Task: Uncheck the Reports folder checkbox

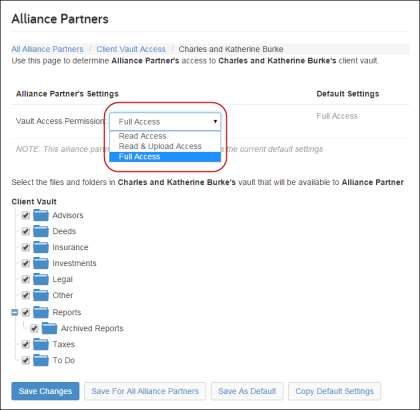Action: [26, 312]
